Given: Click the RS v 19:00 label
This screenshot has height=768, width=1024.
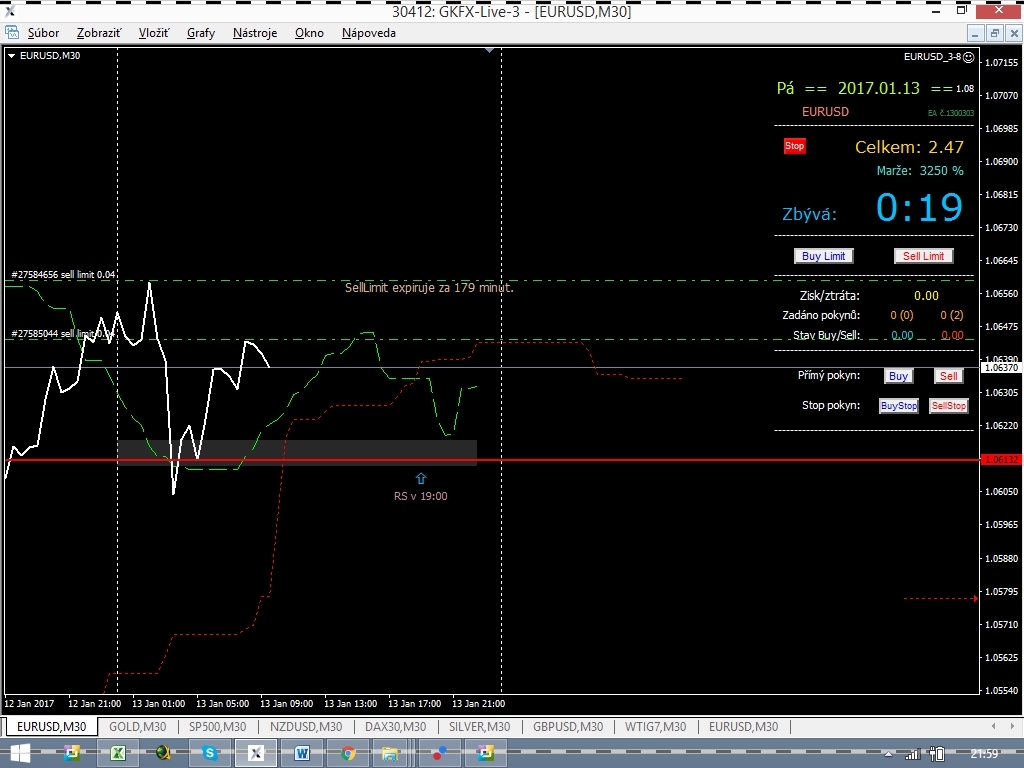Looking at the screenshot, I should tap(421, 496).
